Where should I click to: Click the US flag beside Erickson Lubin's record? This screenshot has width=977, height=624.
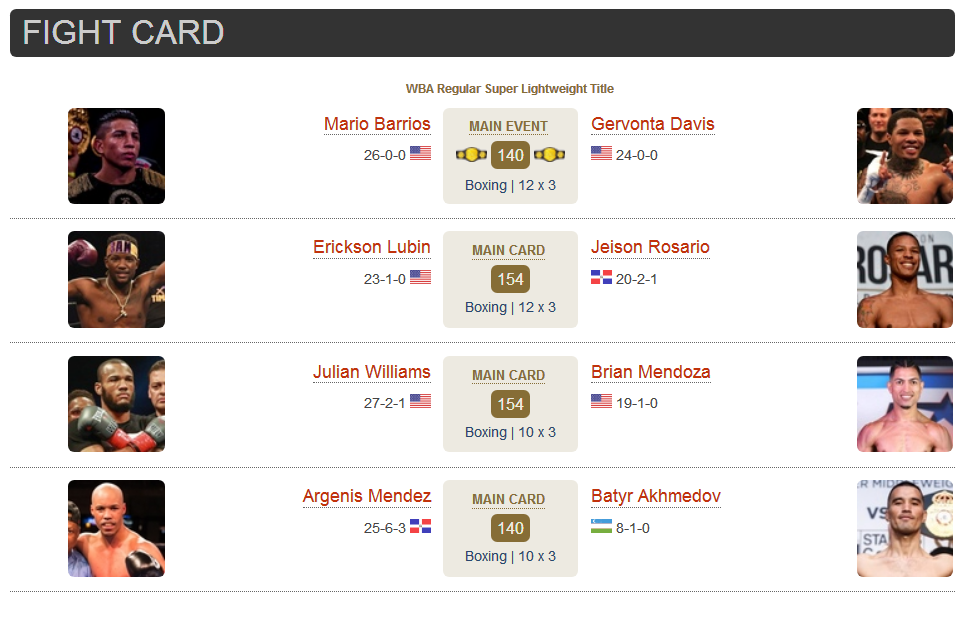(421, 277)
